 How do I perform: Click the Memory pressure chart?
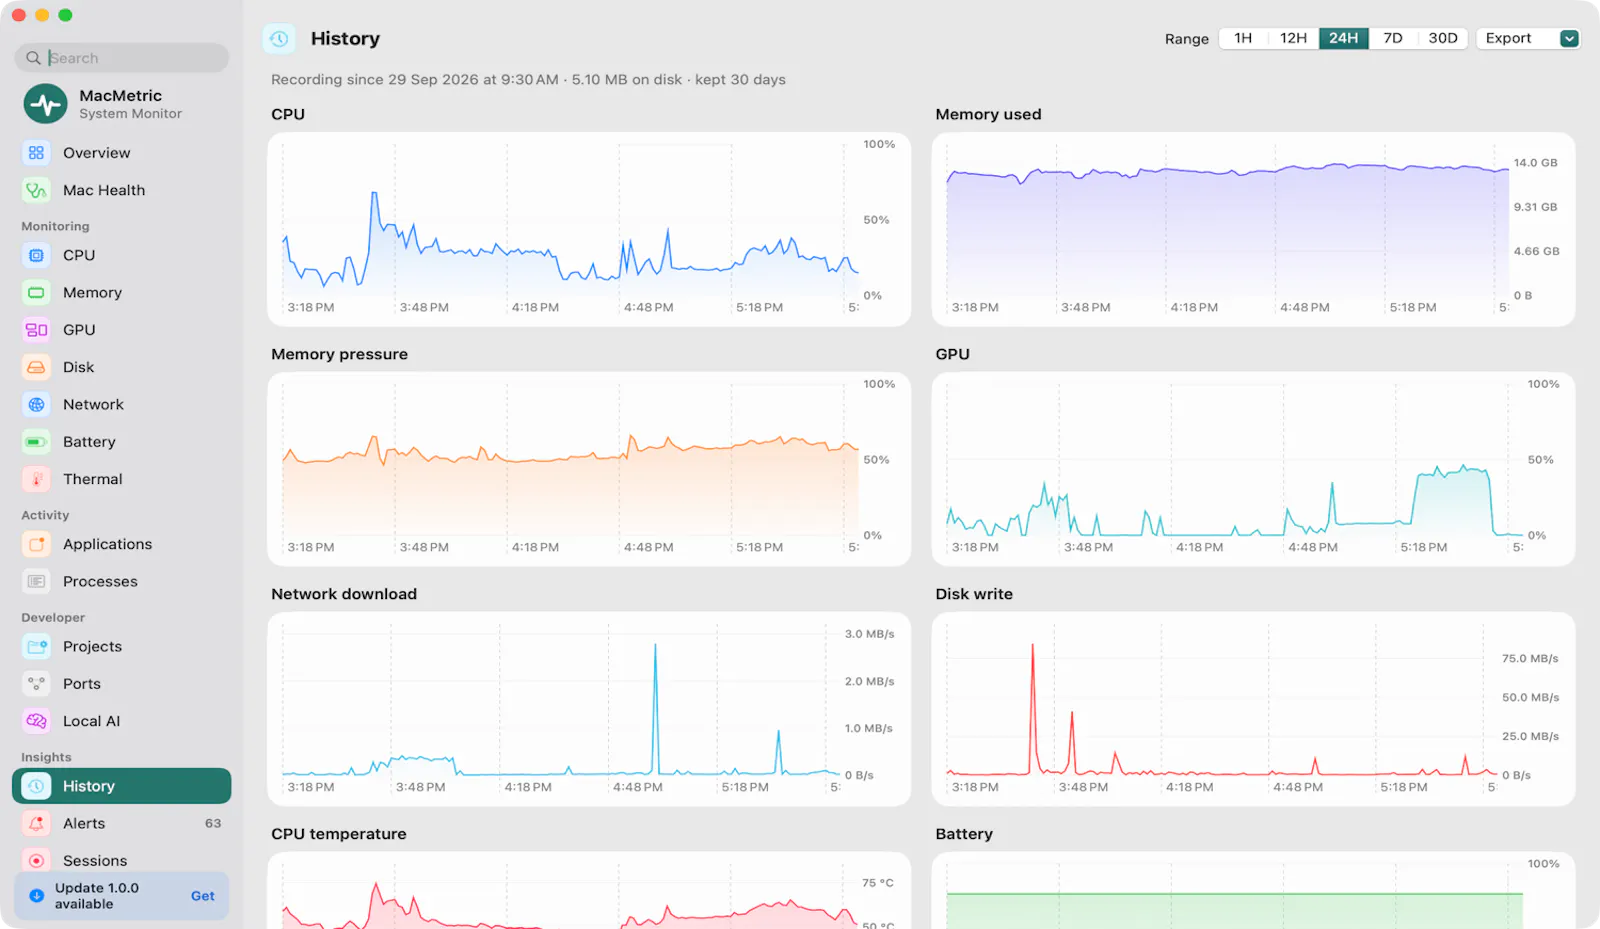[x=589, y=469]
